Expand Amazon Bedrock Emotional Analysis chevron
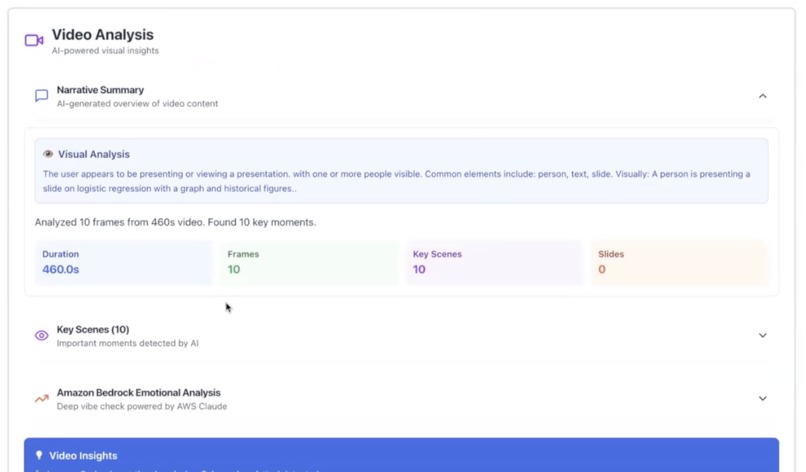806x472 pixels. pos(762,398)
